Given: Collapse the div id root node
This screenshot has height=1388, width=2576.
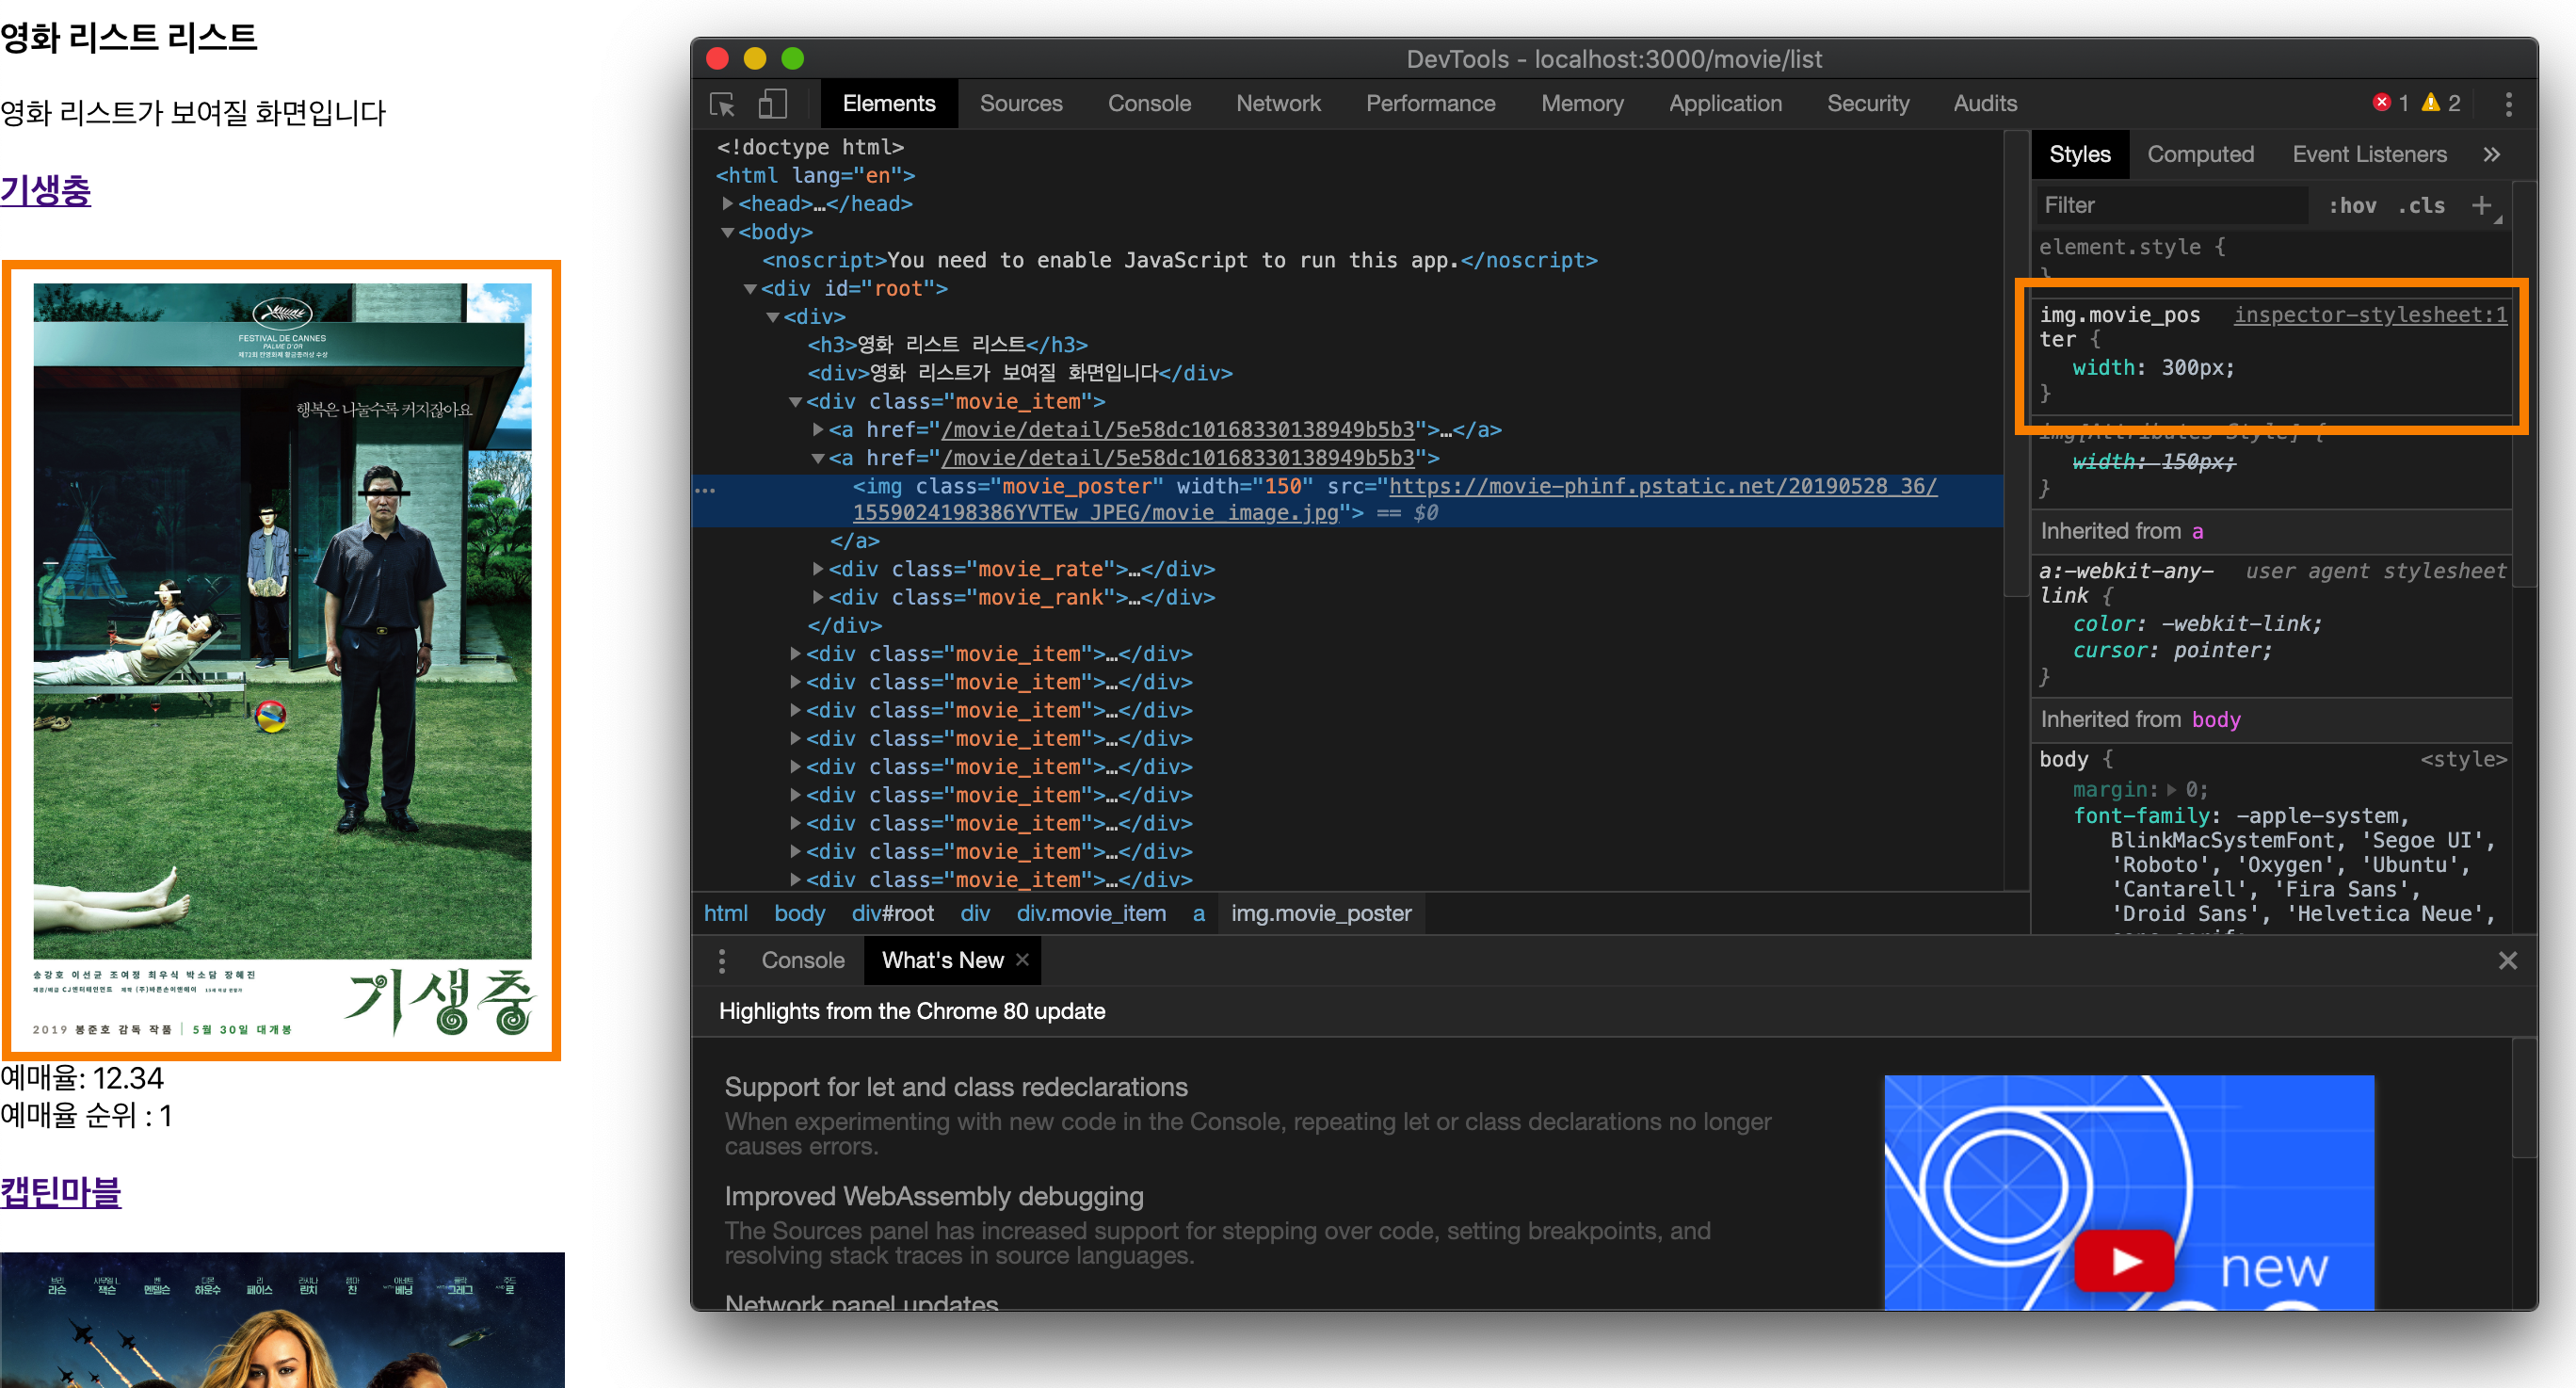Looking at the screenshot, I should pos(750,289).
